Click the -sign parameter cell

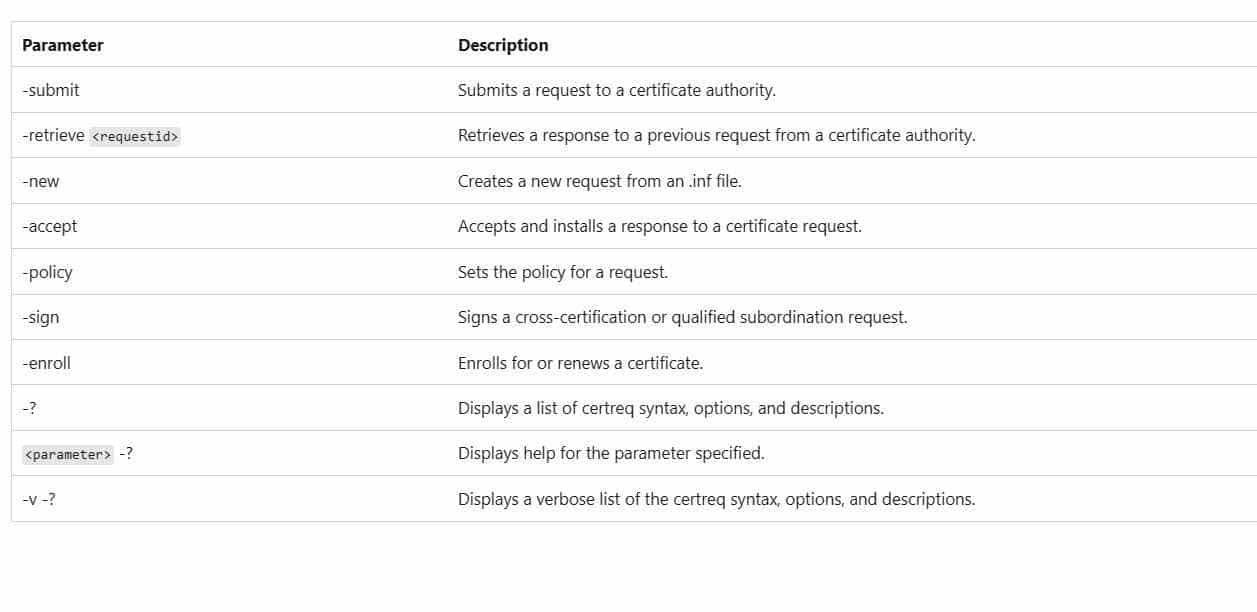[x=41, y=317]
